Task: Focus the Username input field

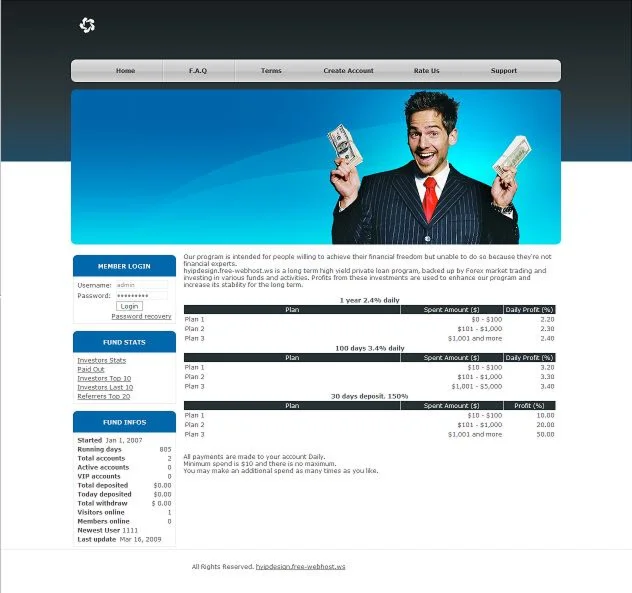Action: coord(142,285)
